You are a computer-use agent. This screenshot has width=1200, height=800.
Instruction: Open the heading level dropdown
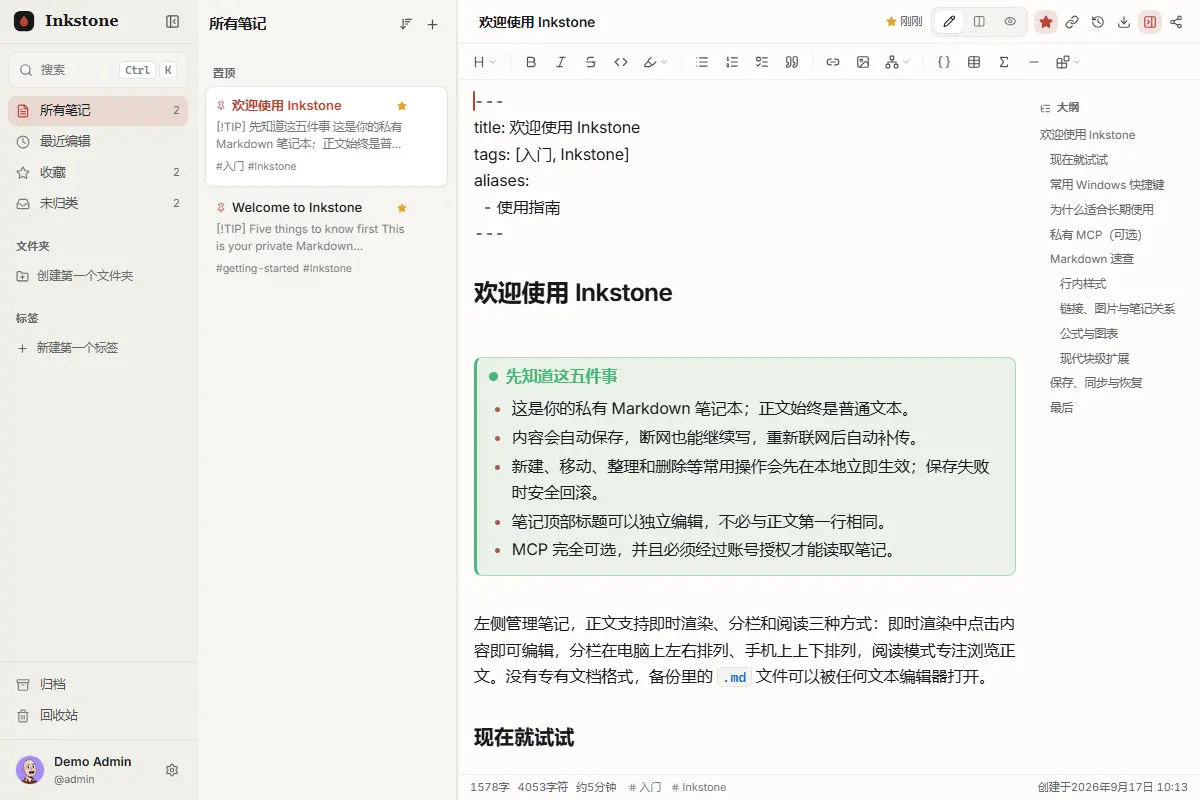[485, 62]
